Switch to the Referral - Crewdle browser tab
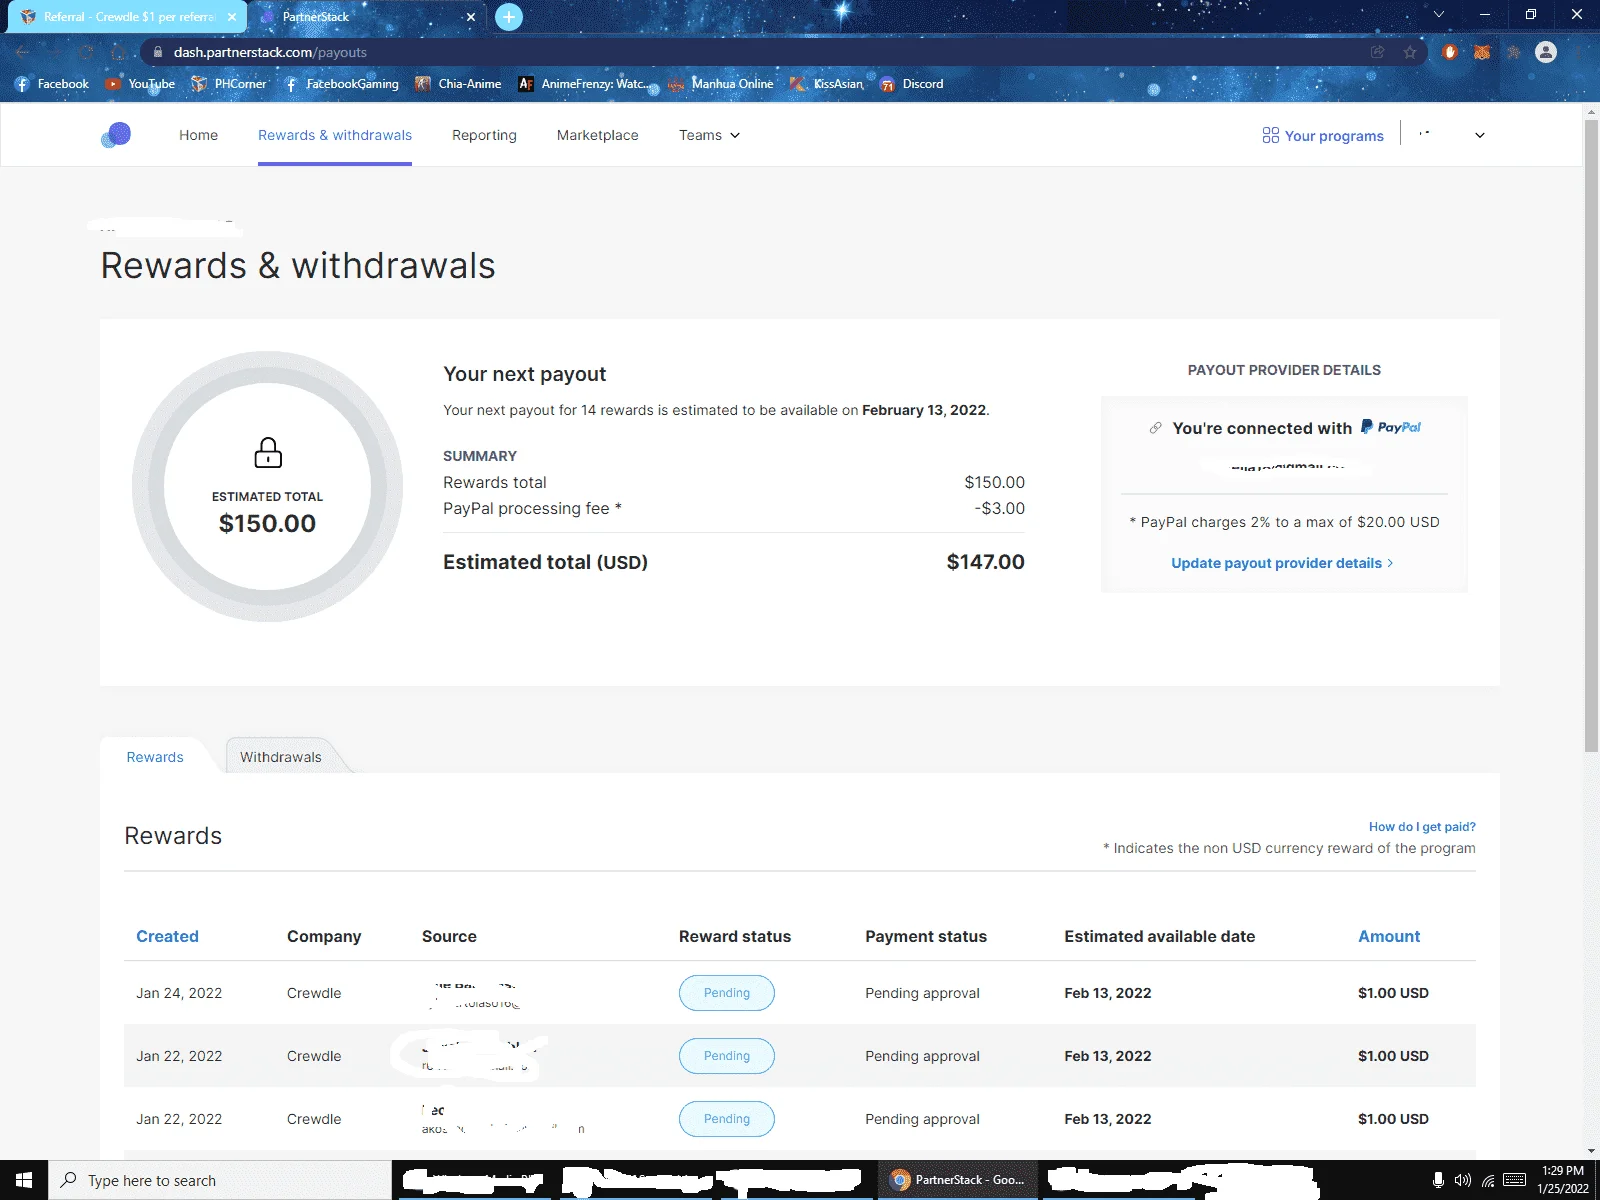 [127, 17]
